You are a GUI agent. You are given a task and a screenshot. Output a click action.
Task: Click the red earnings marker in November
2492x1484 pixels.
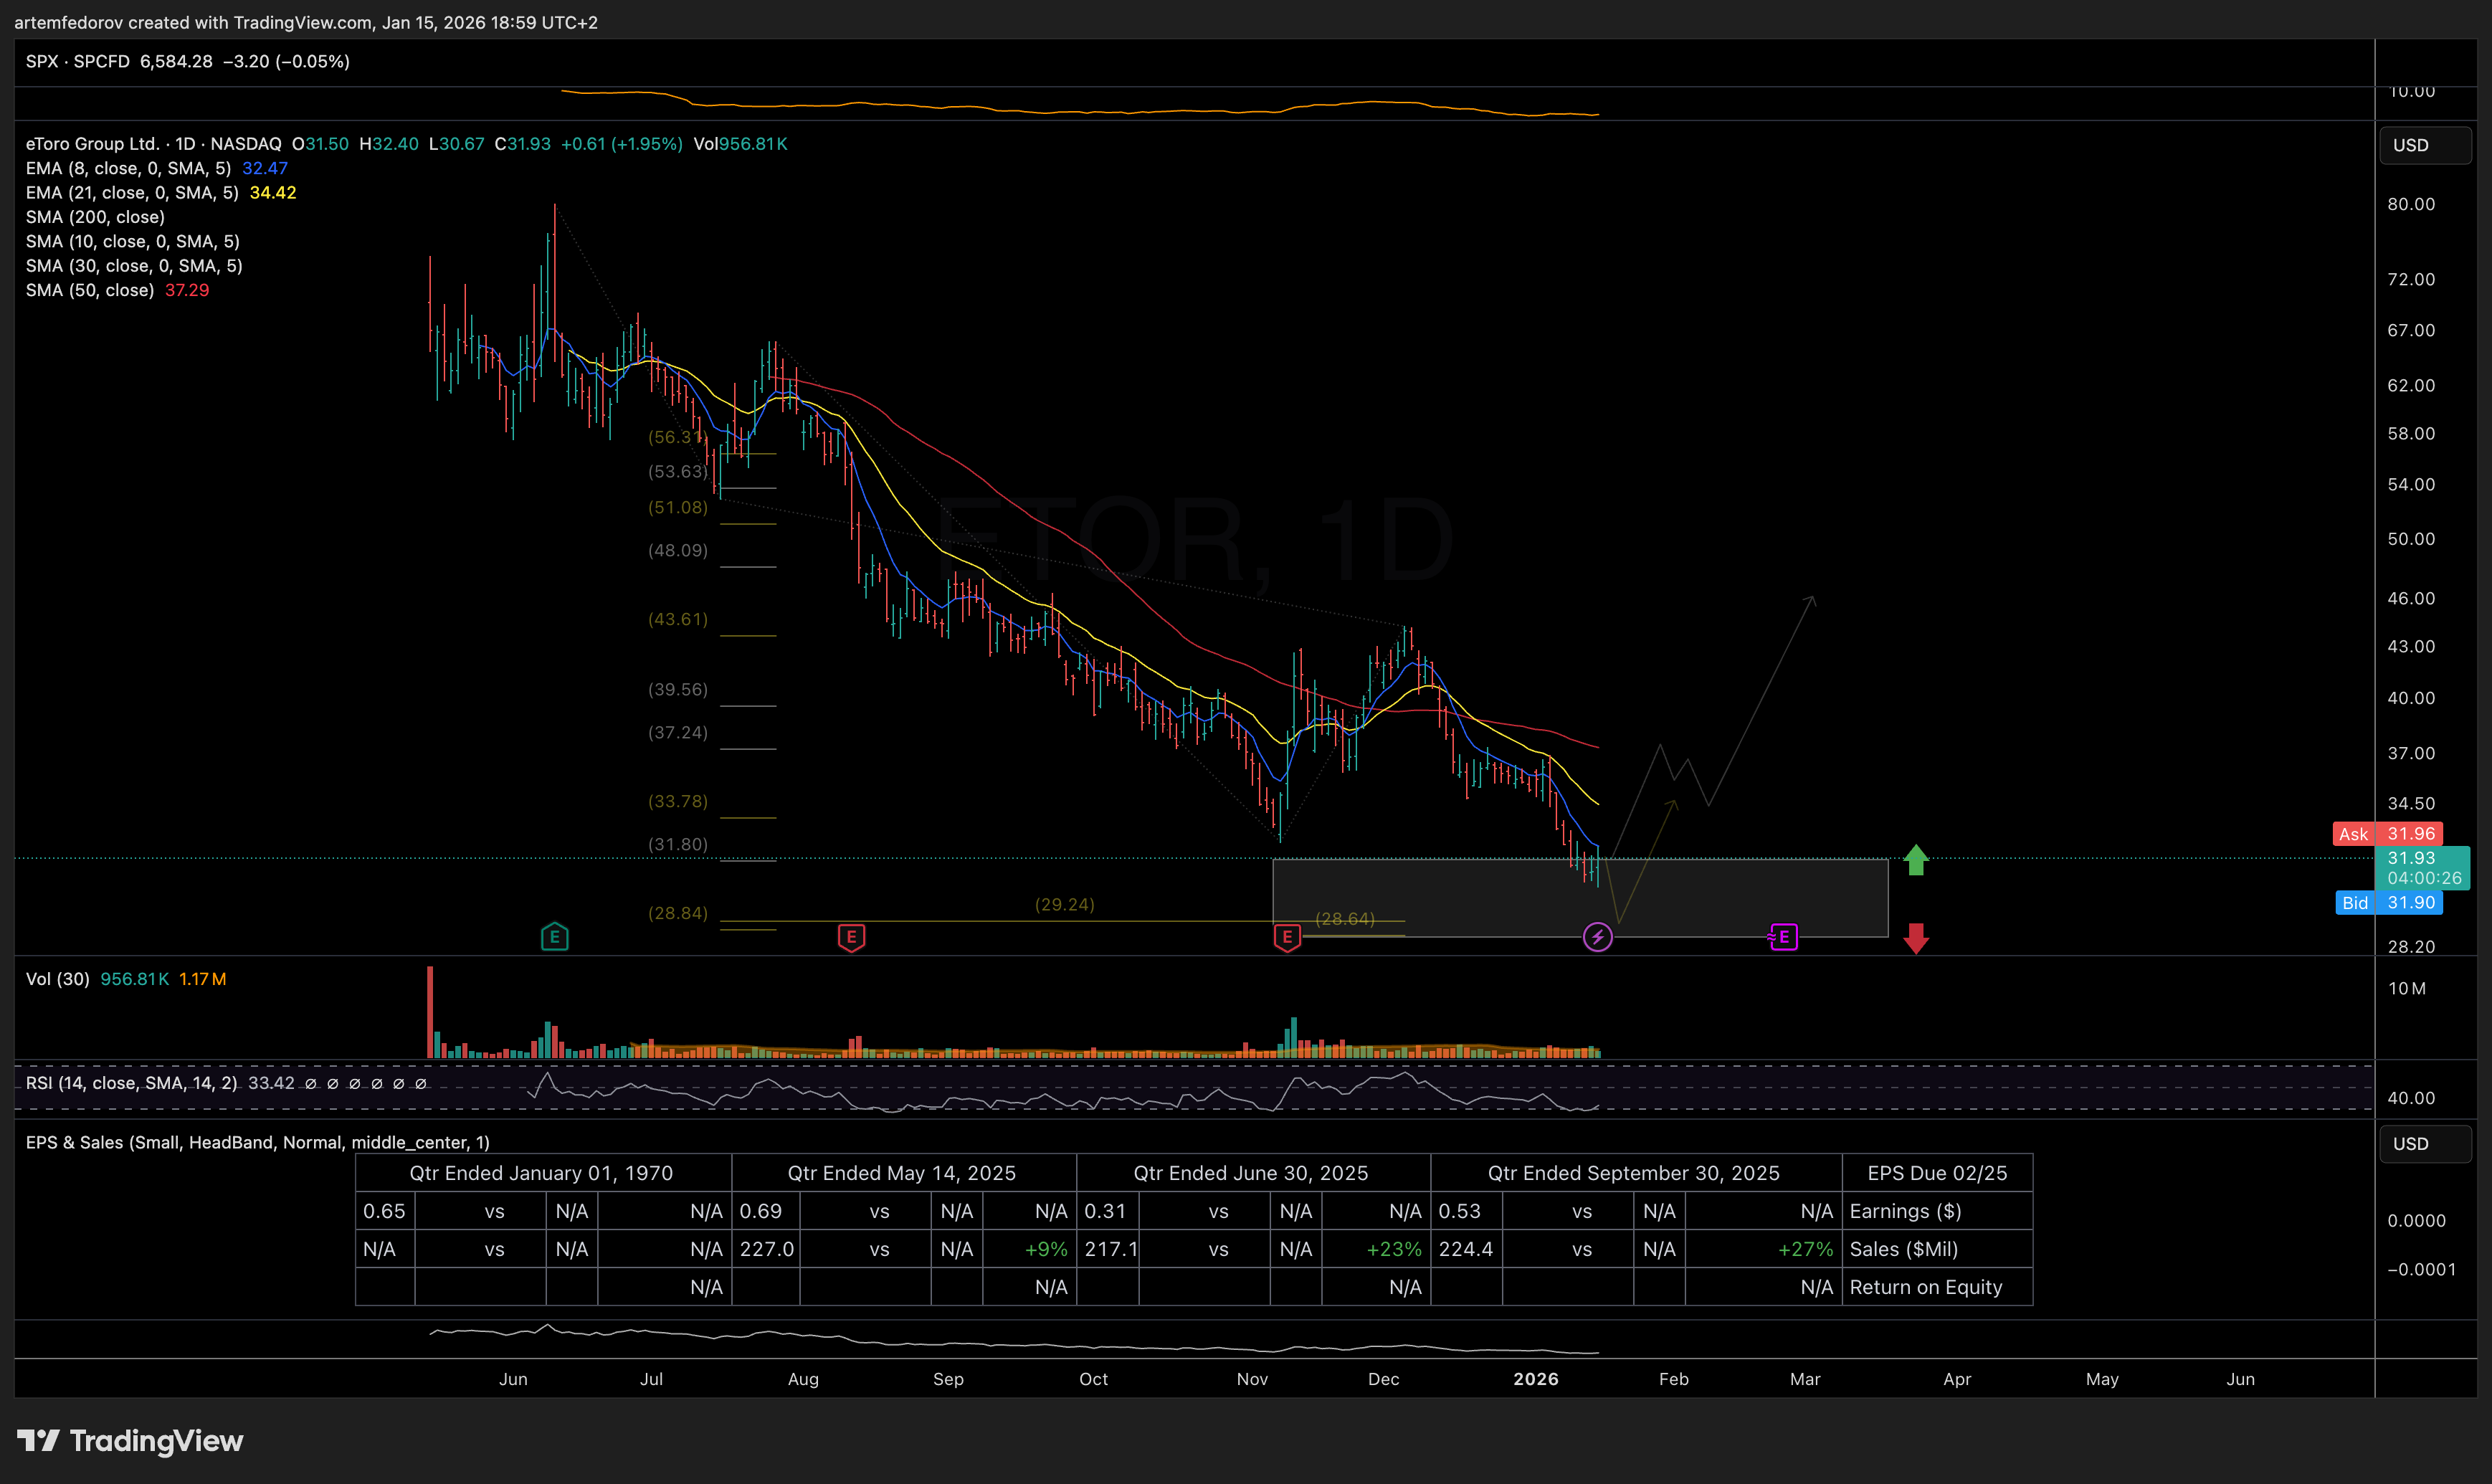coord(1287,937)
